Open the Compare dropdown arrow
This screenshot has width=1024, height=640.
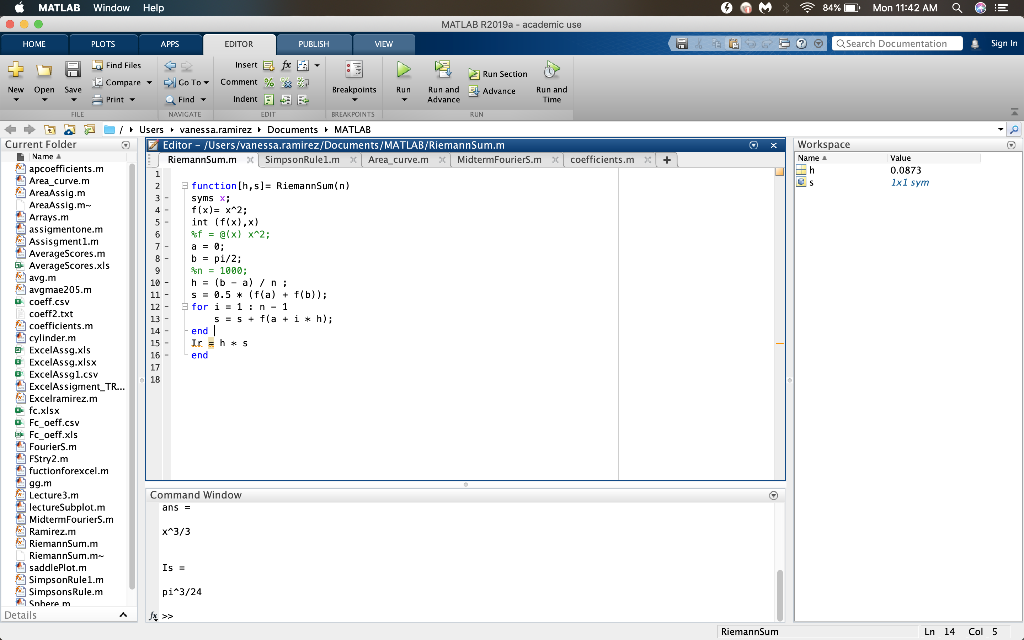[147, 81]
